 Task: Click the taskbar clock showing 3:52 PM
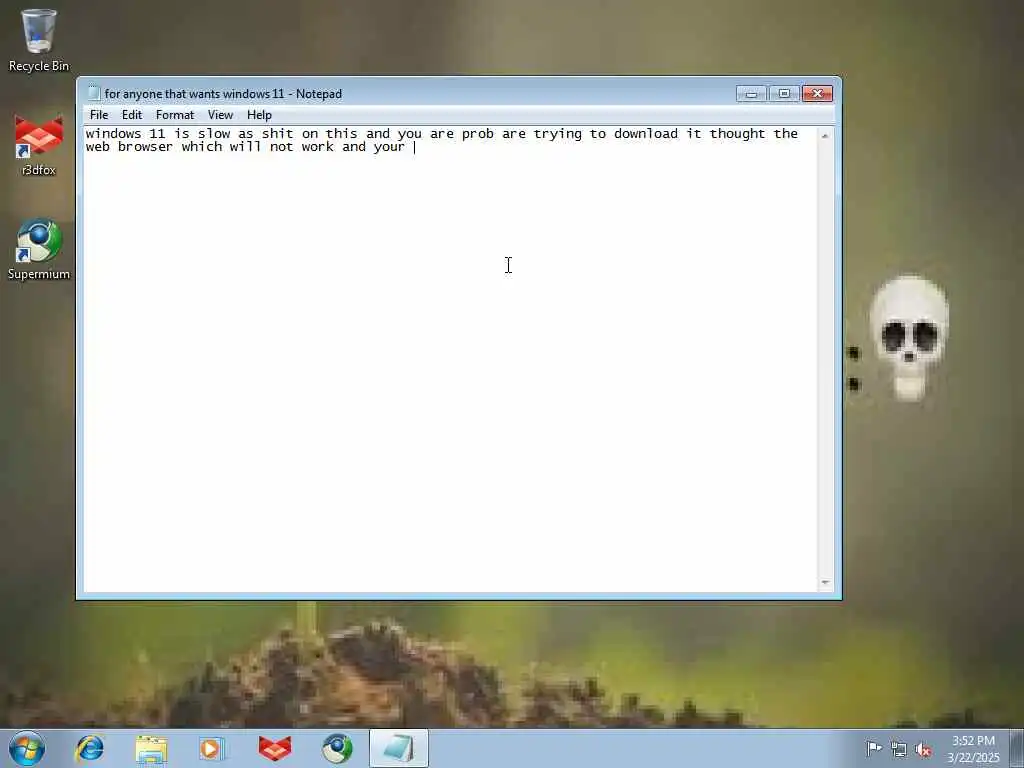[973, 749]
